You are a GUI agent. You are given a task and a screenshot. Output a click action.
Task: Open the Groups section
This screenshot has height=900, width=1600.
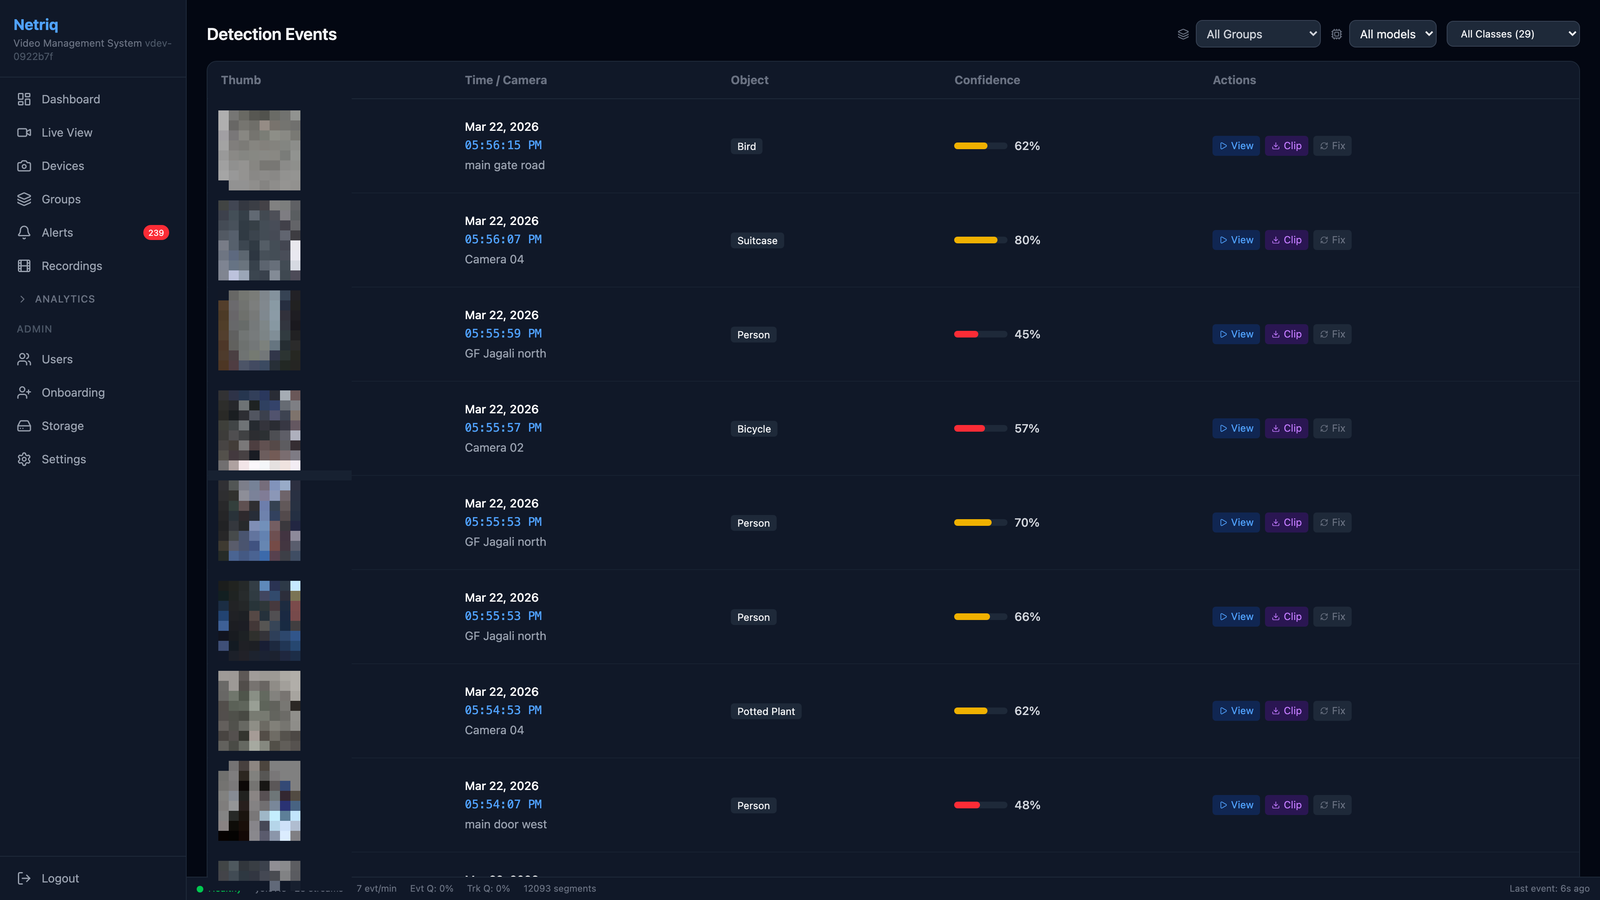[92, 199]
